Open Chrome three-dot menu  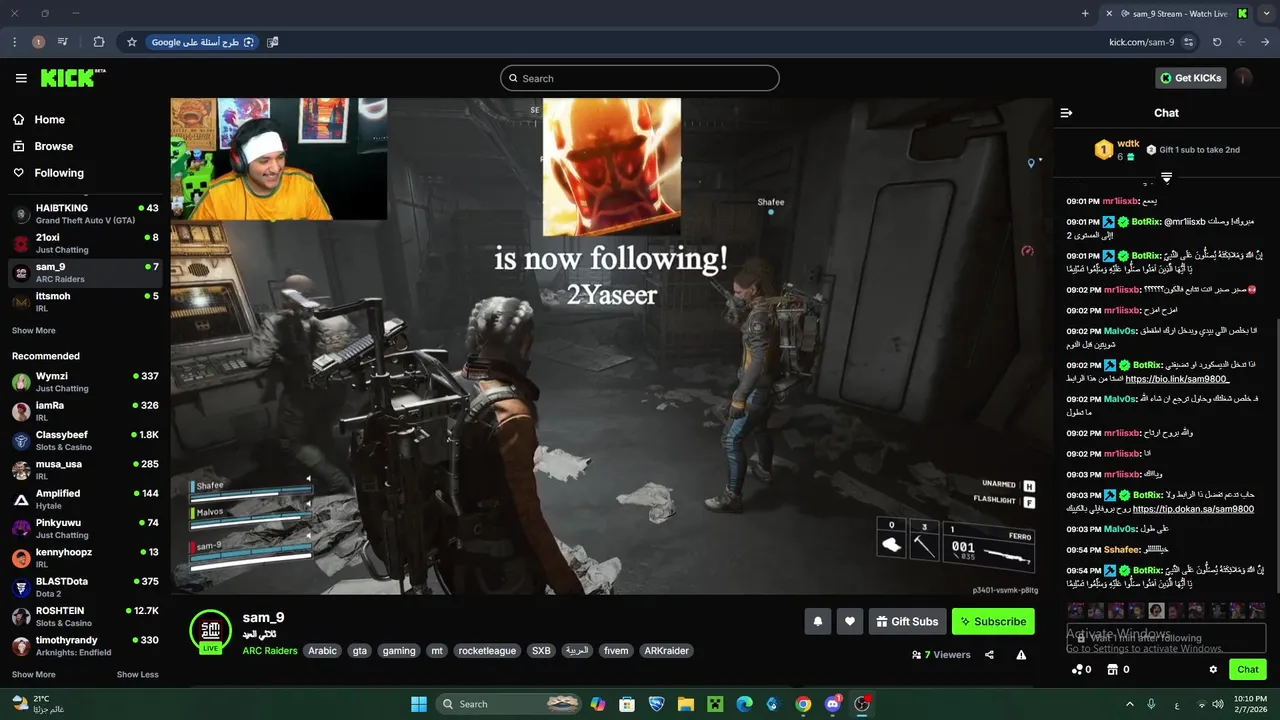14,42
